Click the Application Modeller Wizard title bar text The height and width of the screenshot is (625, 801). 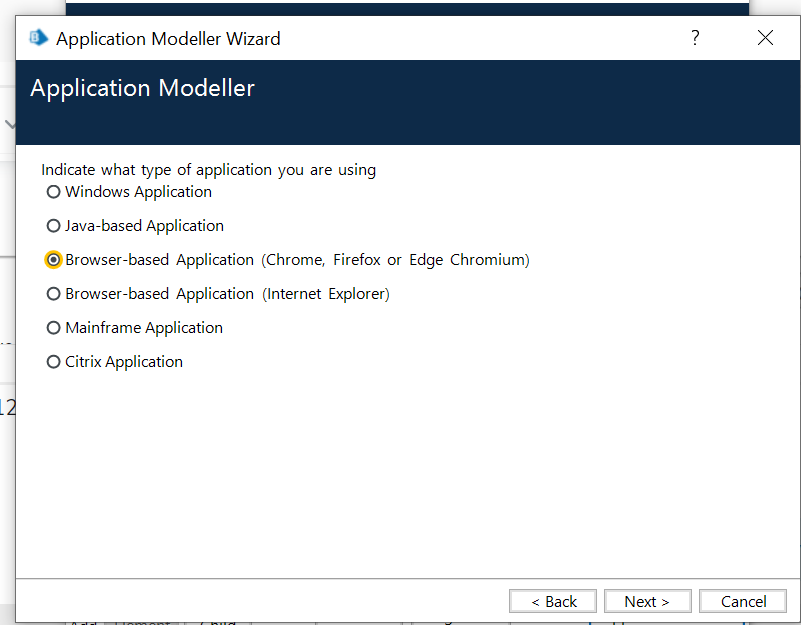click(x=168, y=39)
